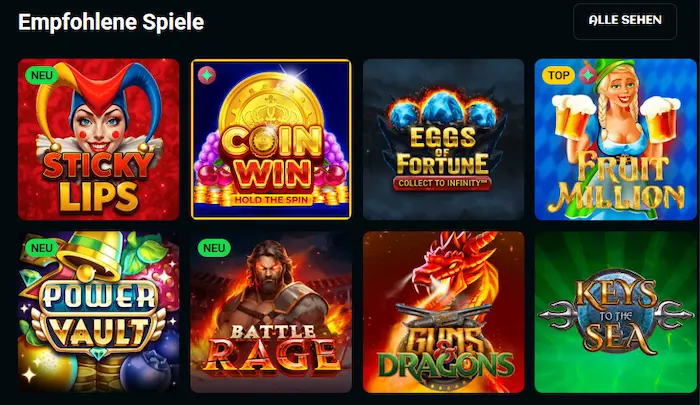
Task: Click the NEU badge on Power Vault
Action: (x=42, y=248)
